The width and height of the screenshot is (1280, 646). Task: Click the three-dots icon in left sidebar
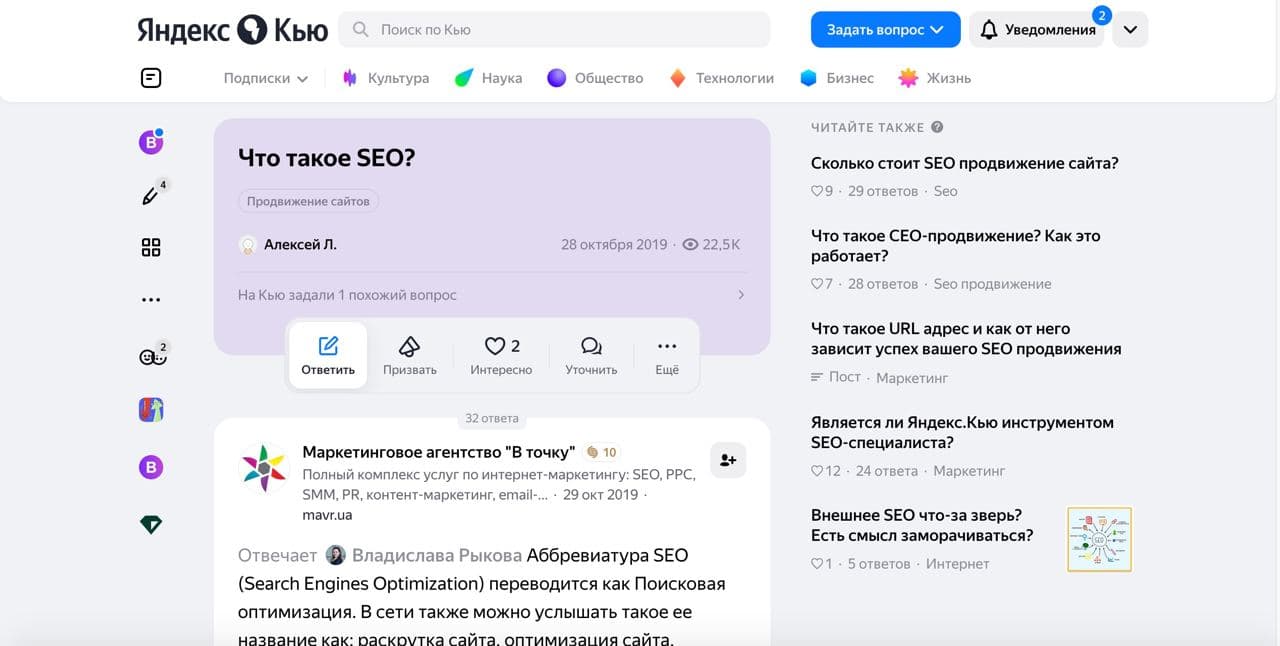click(x=151, y=299)
